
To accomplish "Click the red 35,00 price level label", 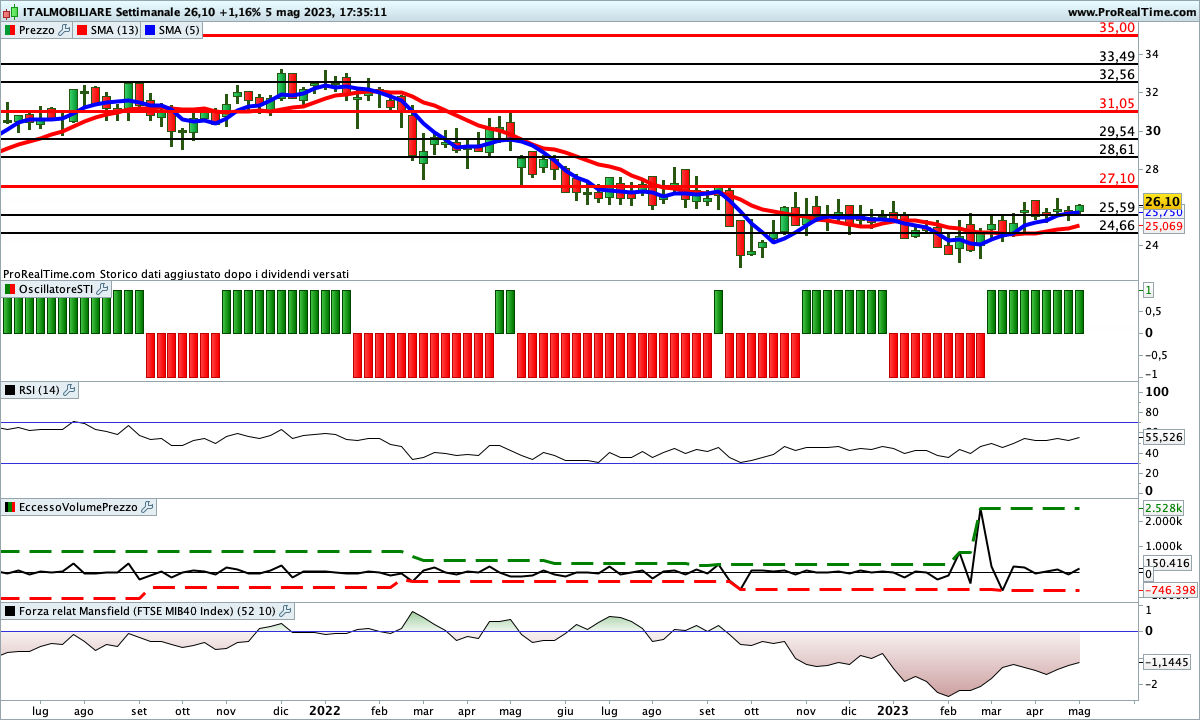I will (x=1117, y=27).
